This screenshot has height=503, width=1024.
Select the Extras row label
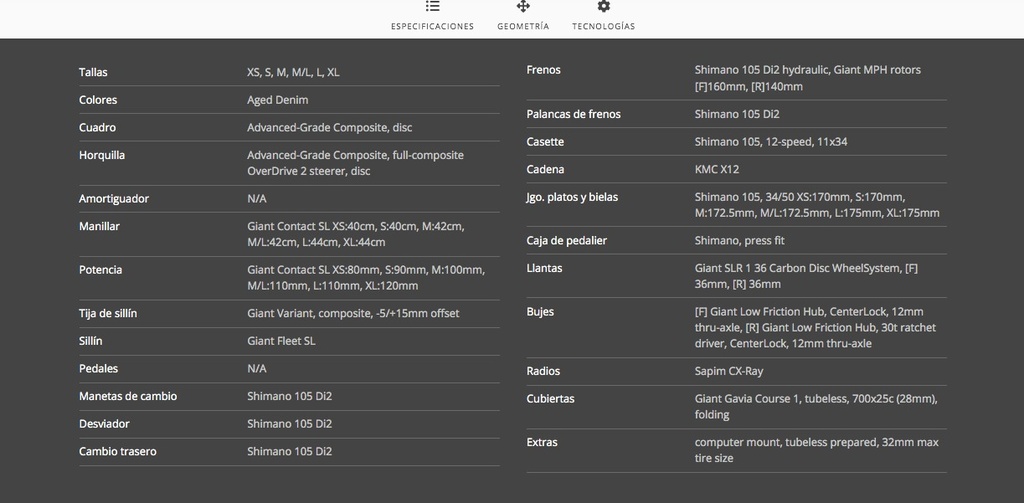(542, 442)
